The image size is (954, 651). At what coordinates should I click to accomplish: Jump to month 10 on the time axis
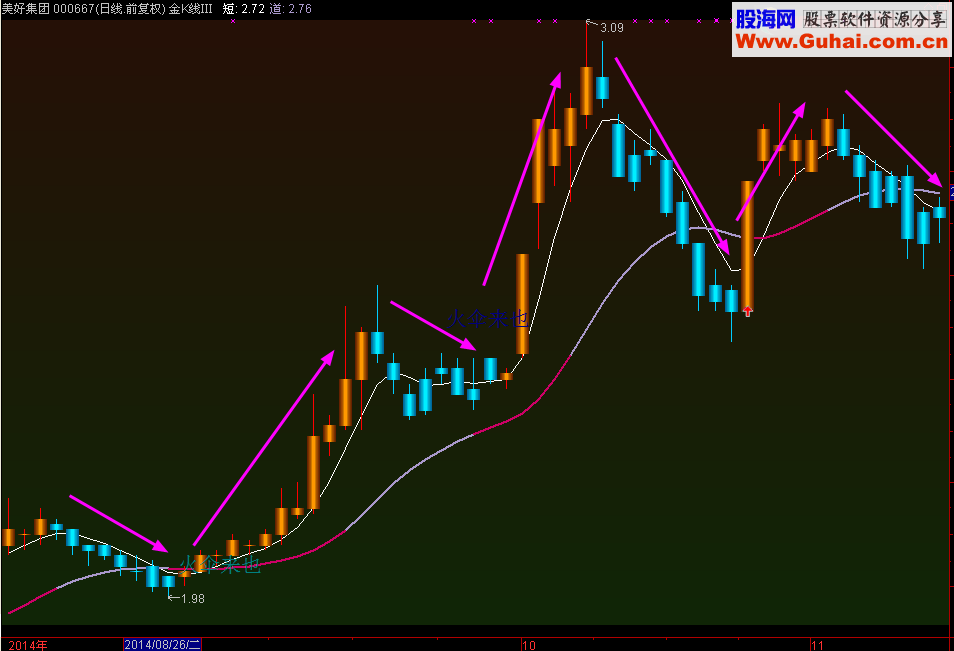coord(529,645)
